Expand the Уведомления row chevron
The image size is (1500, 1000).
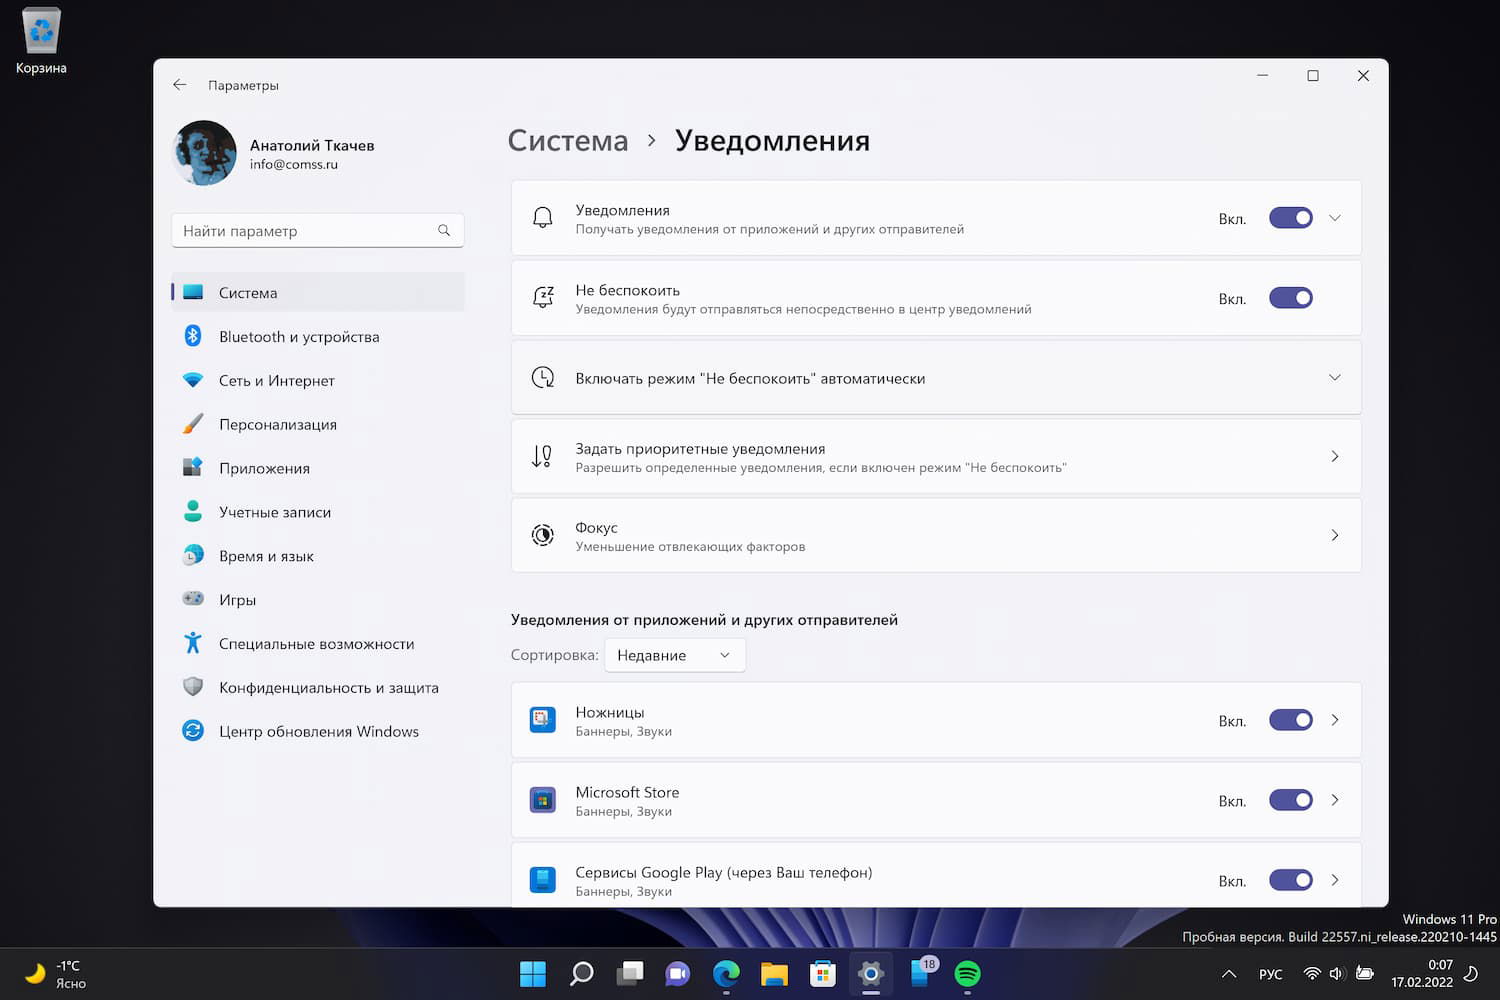coord(1335,218)
